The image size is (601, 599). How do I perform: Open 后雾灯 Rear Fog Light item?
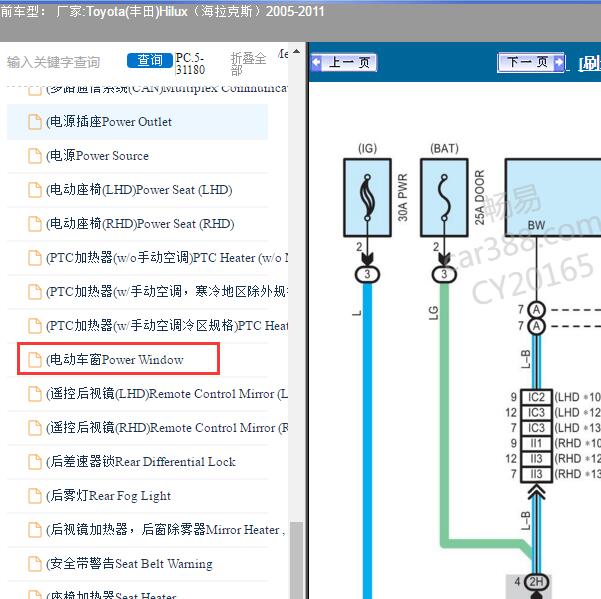pos(137,496)
